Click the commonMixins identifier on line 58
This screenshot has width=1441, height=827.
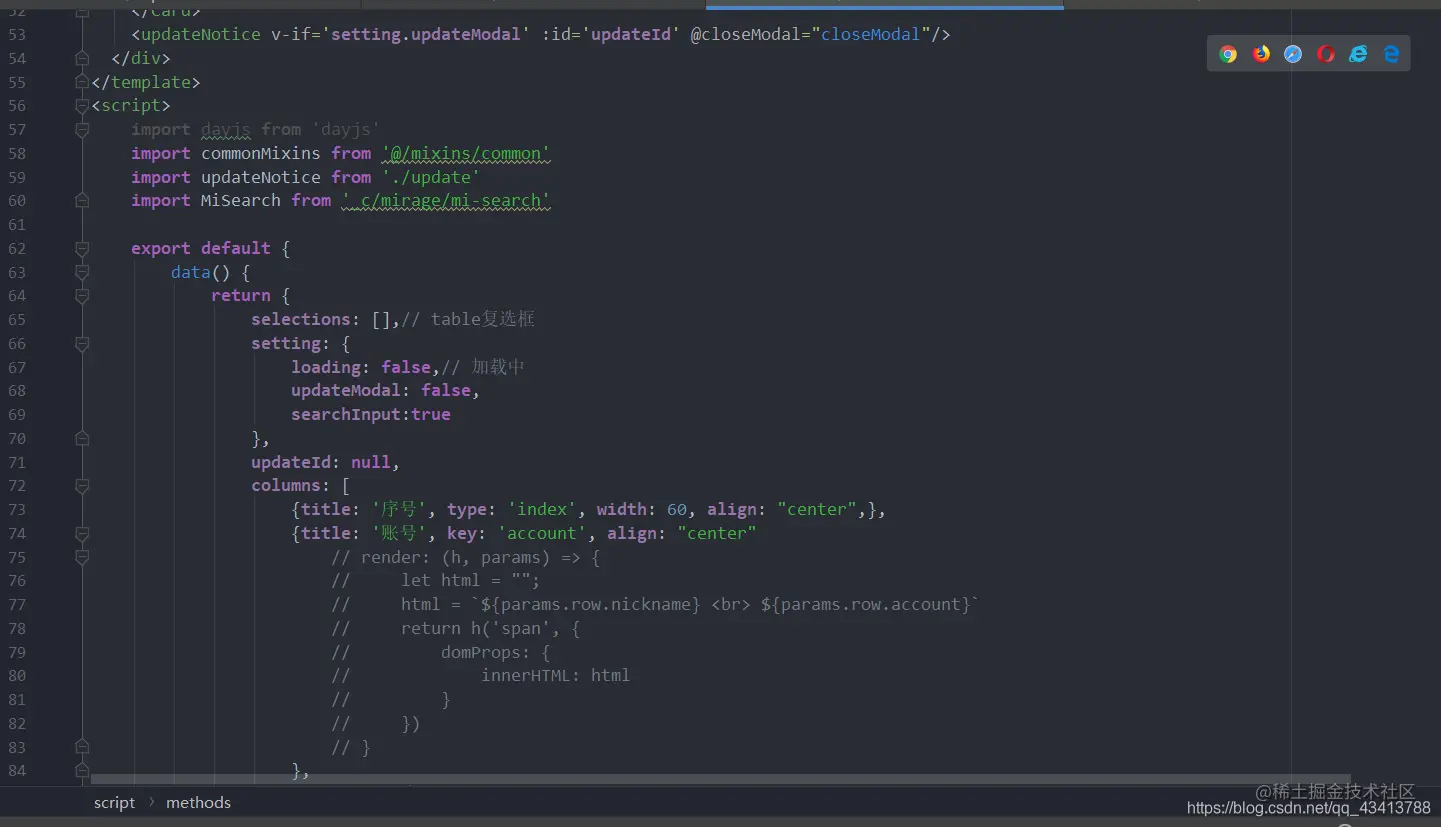point(261,153)
